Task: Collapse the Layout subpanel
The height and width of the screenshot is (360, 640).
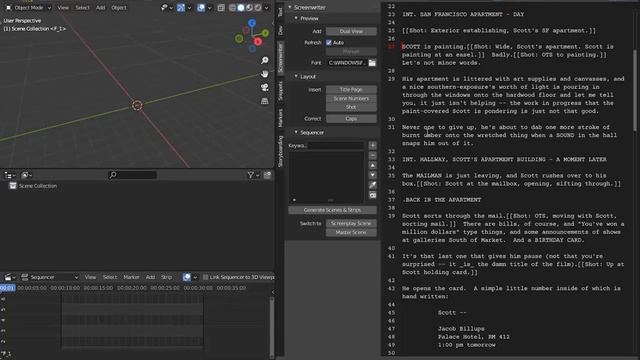Action: pyautogui.click(x=296, y=77)
